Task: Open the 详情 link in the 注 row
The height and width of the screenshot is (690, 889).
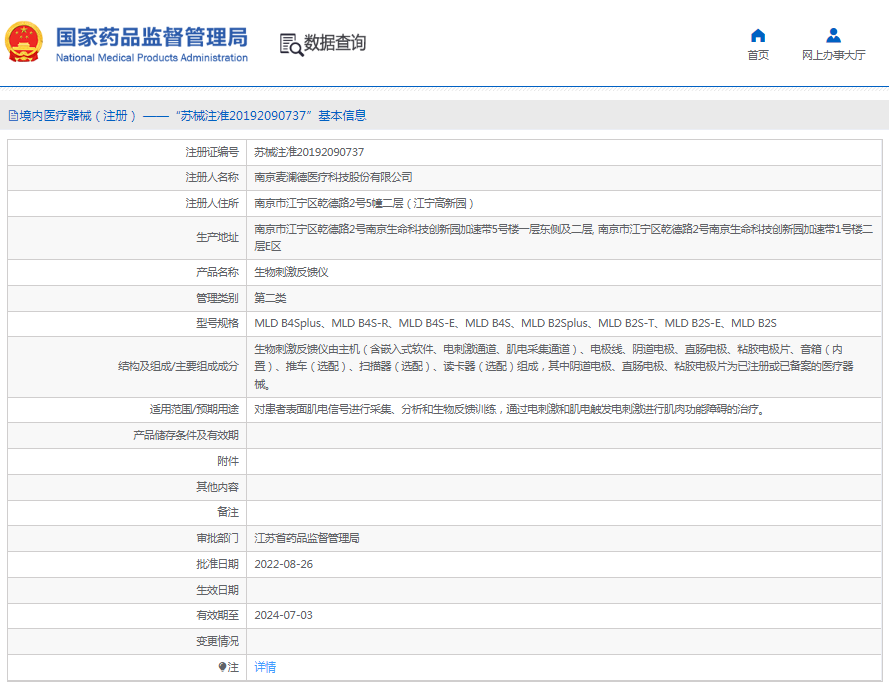Action: click(x=265, y=667)
